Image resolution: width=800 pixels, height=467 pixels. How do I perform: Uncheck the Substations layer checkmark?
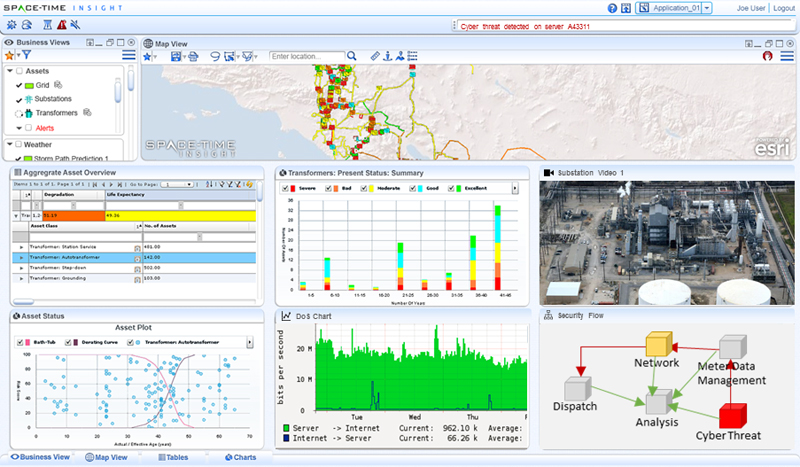19,100
